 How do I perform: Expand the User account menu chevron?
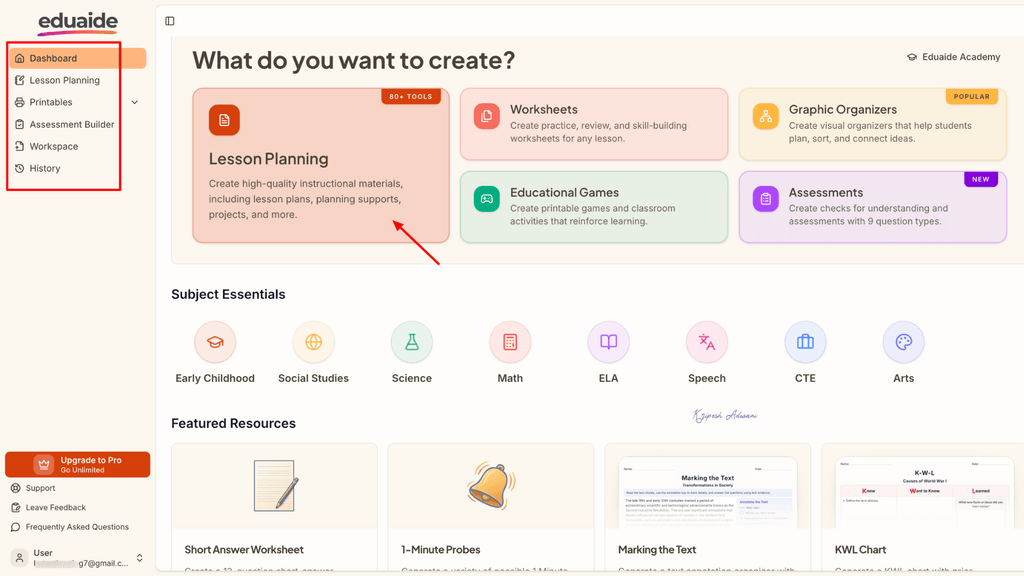coord(139,558)
